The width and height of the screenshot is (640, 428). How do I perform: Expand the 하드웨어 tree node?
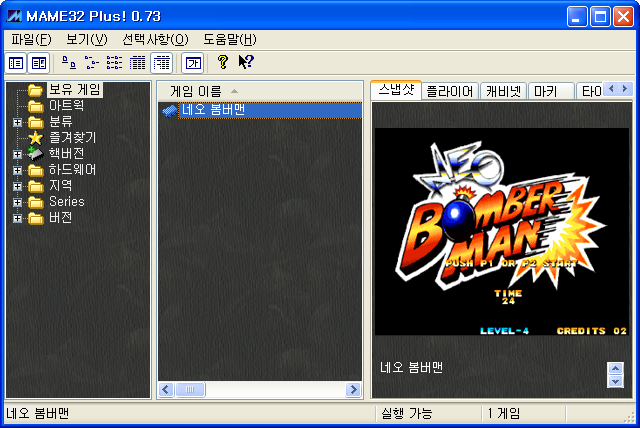[17, 170]
